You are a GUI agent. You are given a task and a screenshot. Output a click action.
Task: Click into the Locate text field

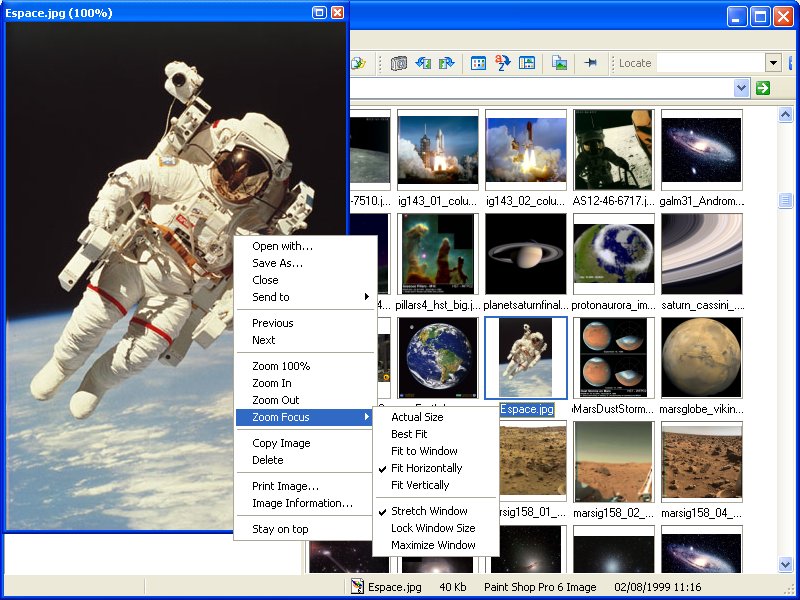tap(711, 63)
